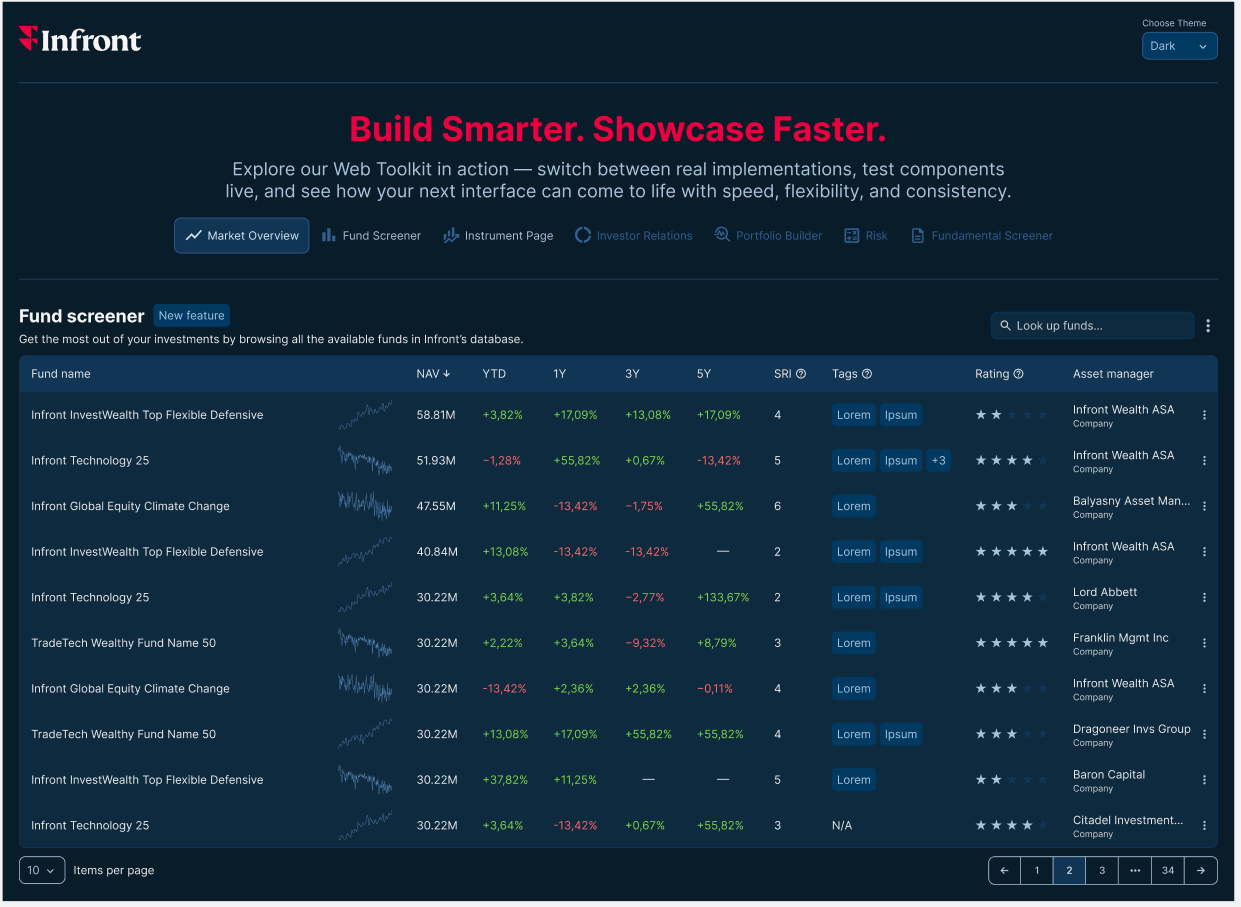Click the Infront logo
Image resolution: width=1241 pixels, height=907 pixels.
(x=80, y=40)
